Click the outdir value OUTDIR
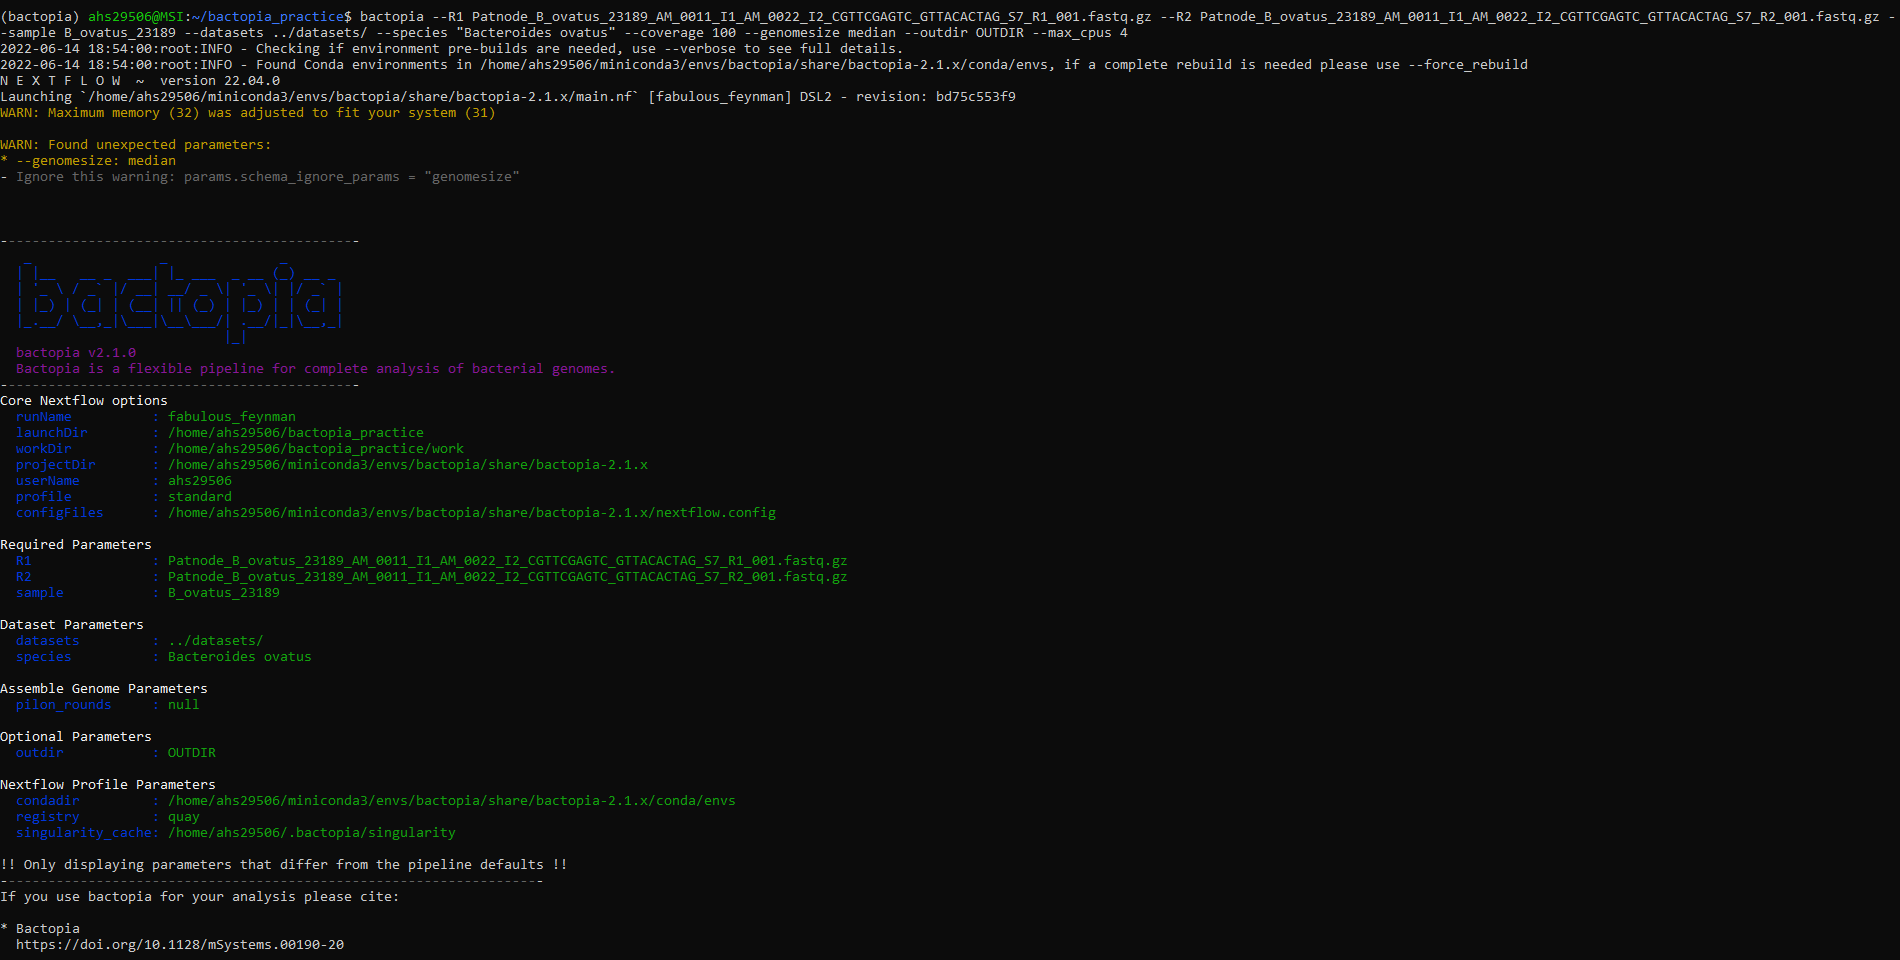The image size is (1900, 960). pyautogui.click(x=191, y=752)
